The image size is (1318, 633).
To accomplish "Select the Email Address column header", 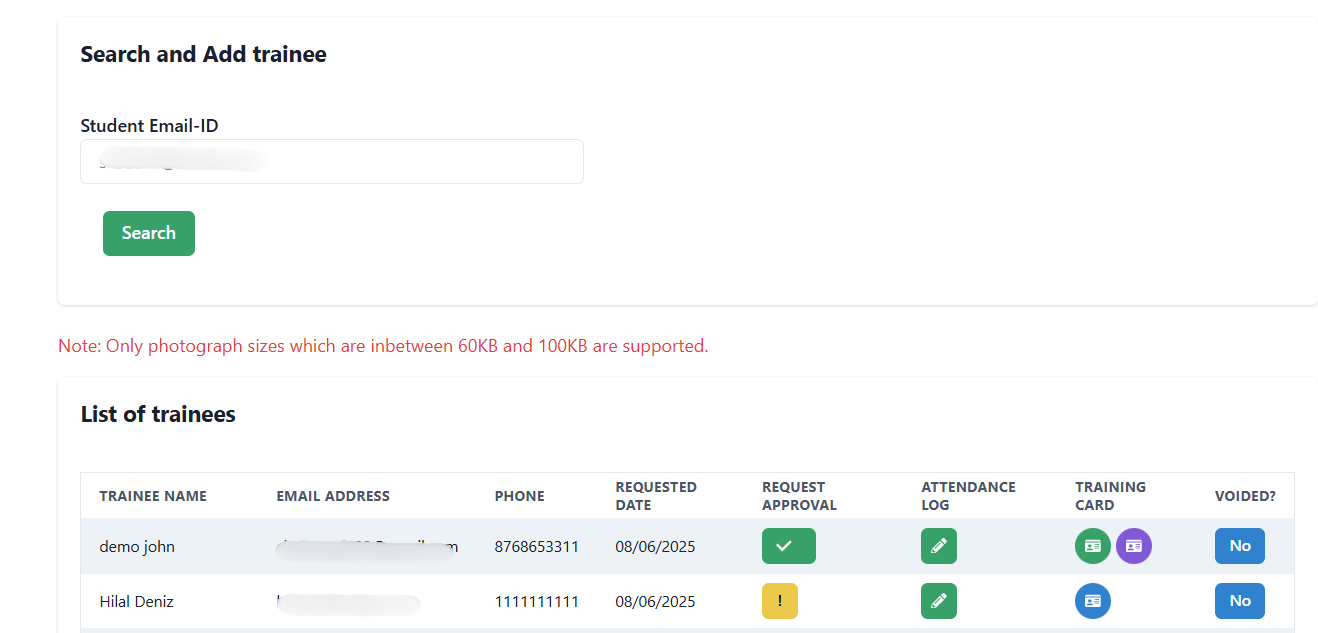I will click(333, 496).
